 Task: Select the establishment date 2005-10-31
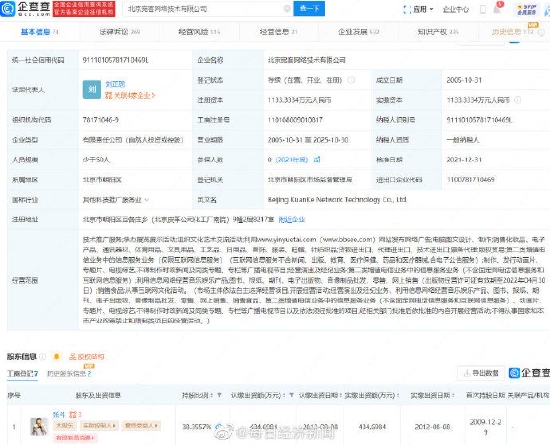point(464,80)
